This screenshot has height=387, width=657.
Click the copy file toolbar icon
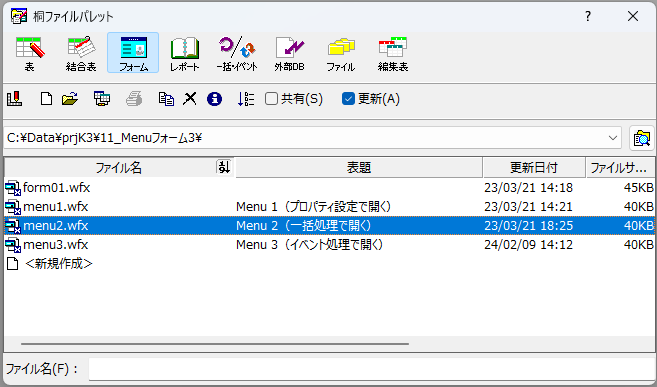166,99
